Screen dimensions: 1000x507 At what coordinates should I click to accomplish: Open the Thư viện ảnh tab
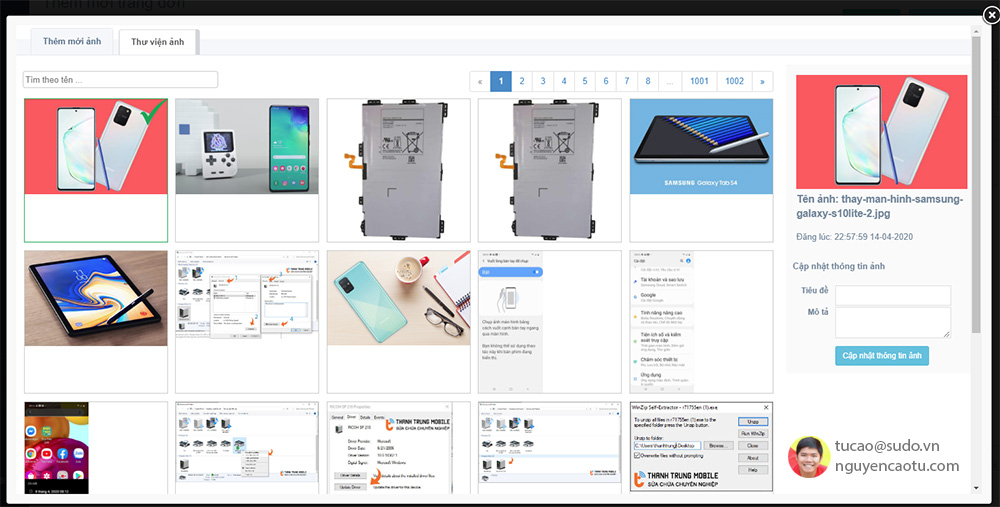(158, 42)
